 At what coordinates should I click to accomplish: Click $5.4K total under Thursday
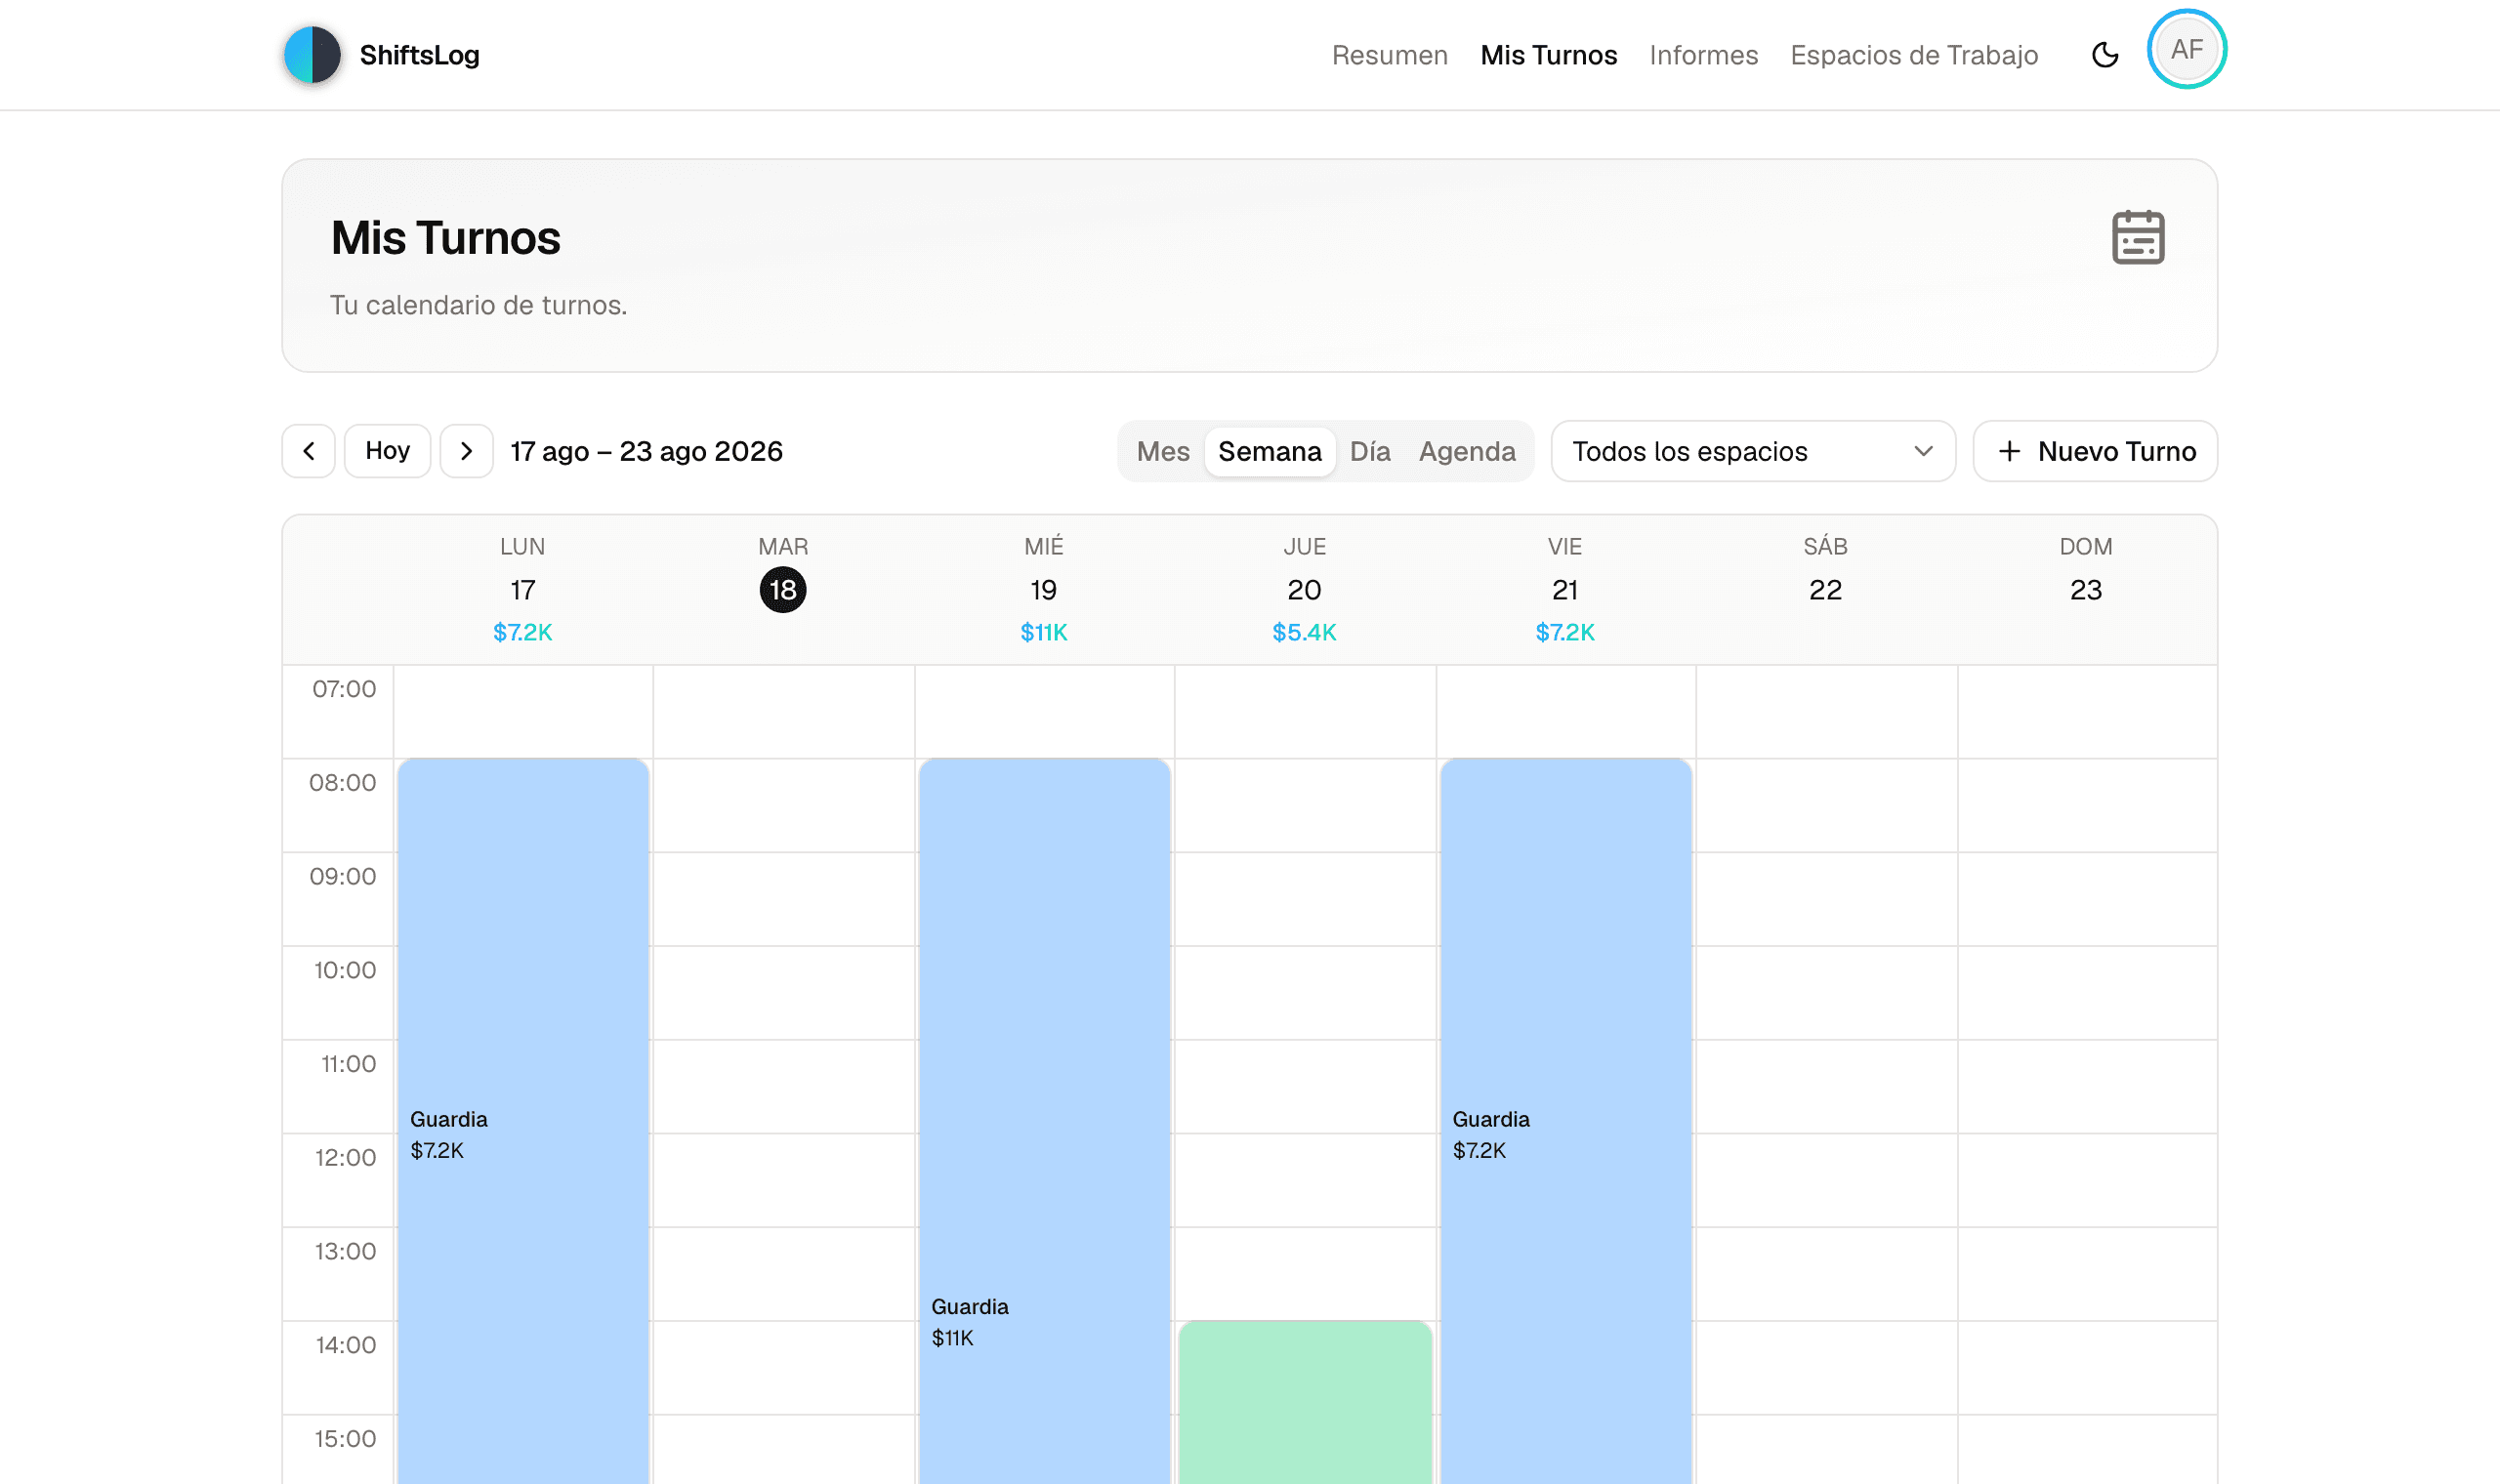click(1304, 632)
